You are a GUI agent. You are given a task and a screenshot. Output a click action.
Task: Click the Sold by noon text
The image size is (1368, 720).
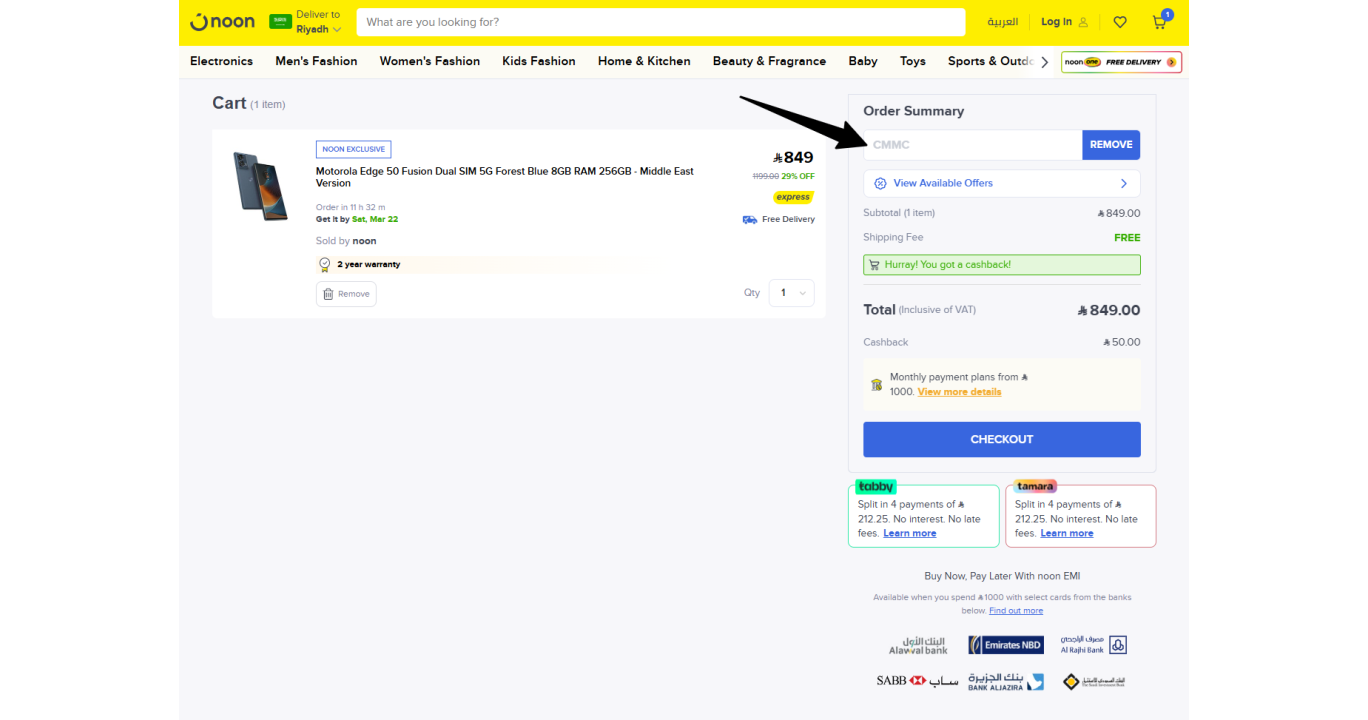point(346,241)
